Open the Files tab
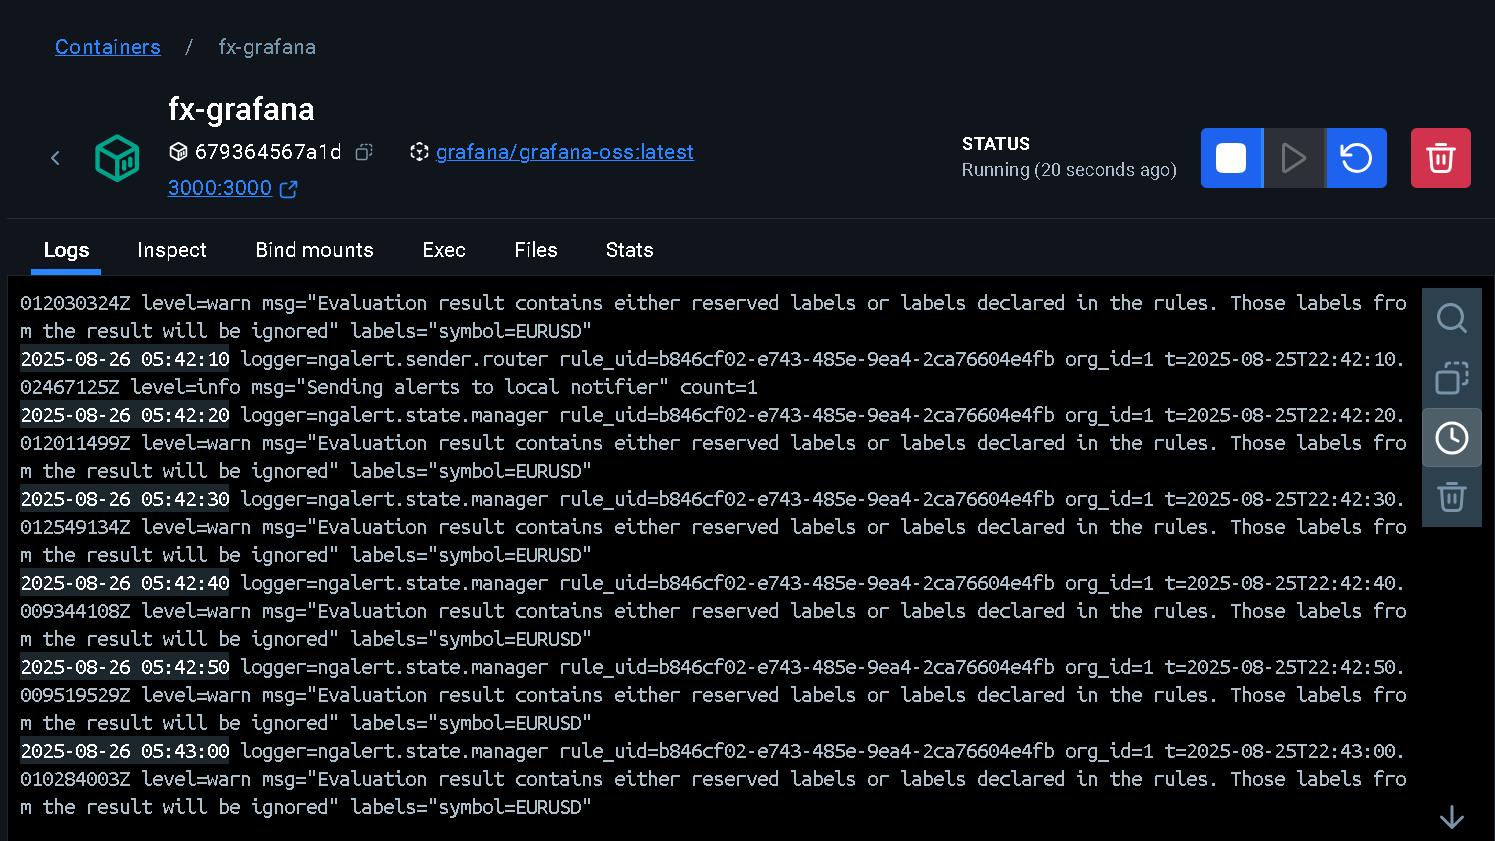 point(536,250)
